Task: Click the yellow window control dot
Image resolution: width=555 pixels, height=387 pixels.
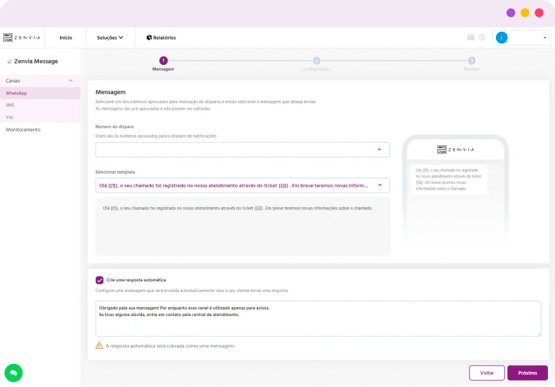Action: [x=525, y=13]
